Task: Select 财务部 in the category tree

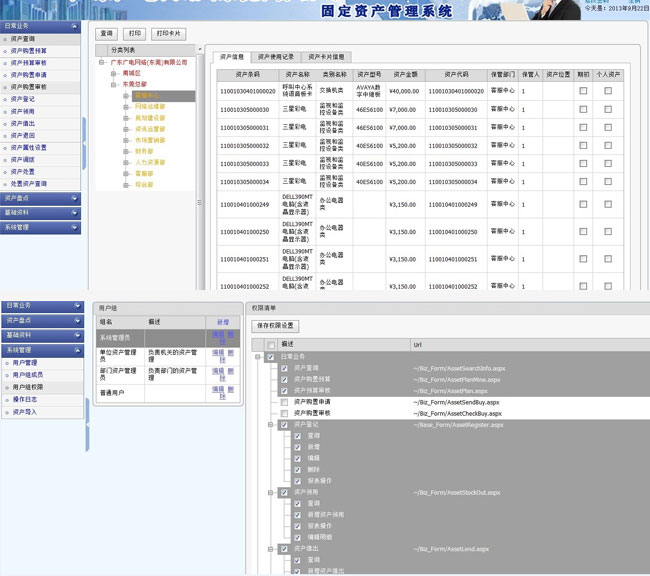Action: 144,150
